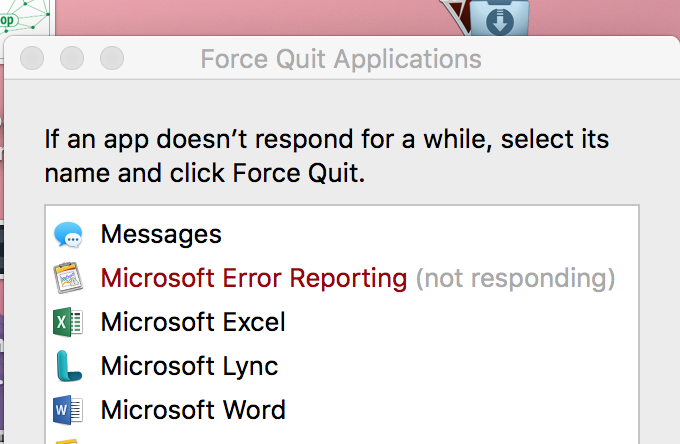Minimize the Force Quit Applications window

pos(72,58)
